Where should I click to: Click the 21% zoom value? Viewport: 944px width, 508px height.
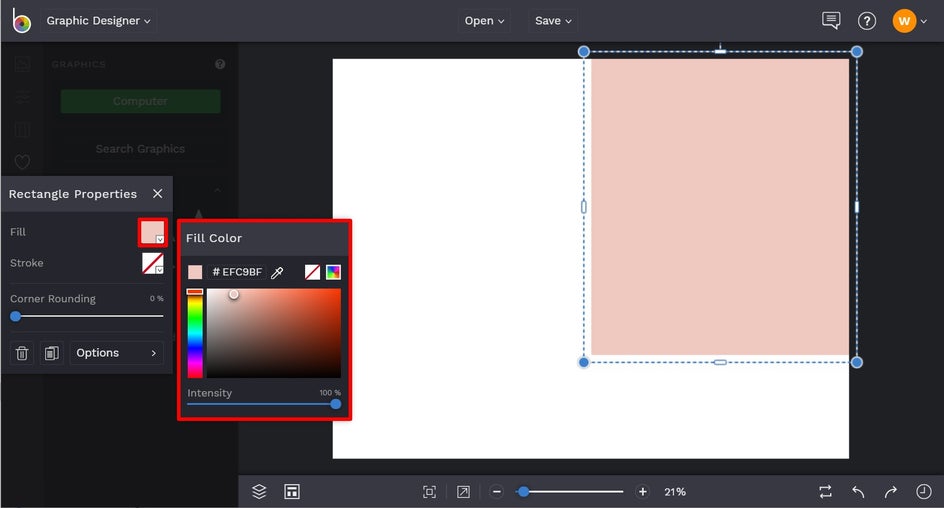pos(675,492)
